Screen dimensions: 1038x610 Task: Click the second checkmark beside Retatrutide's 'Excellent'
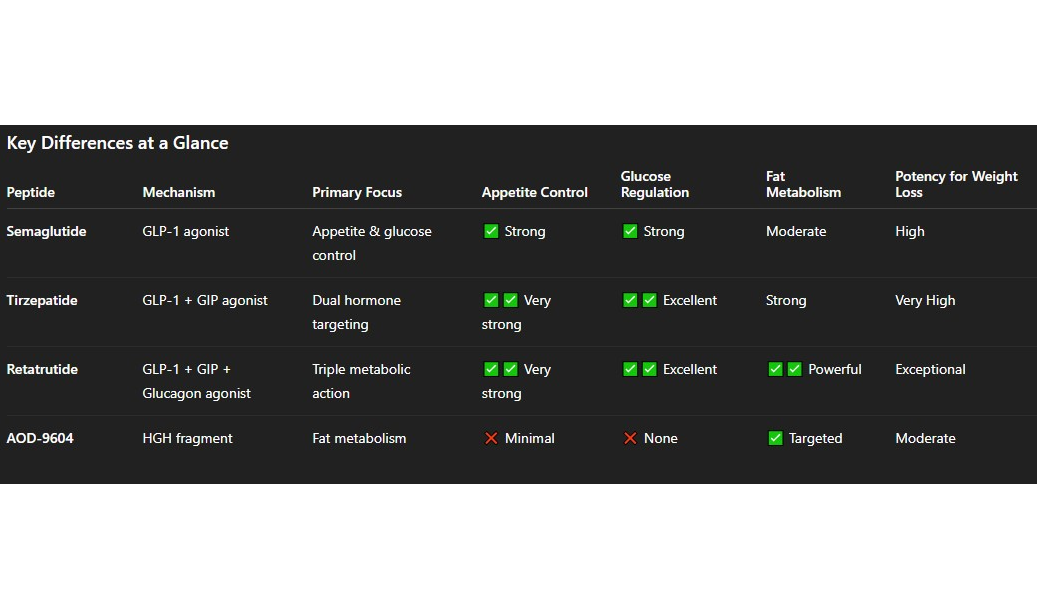click(649, 369)
